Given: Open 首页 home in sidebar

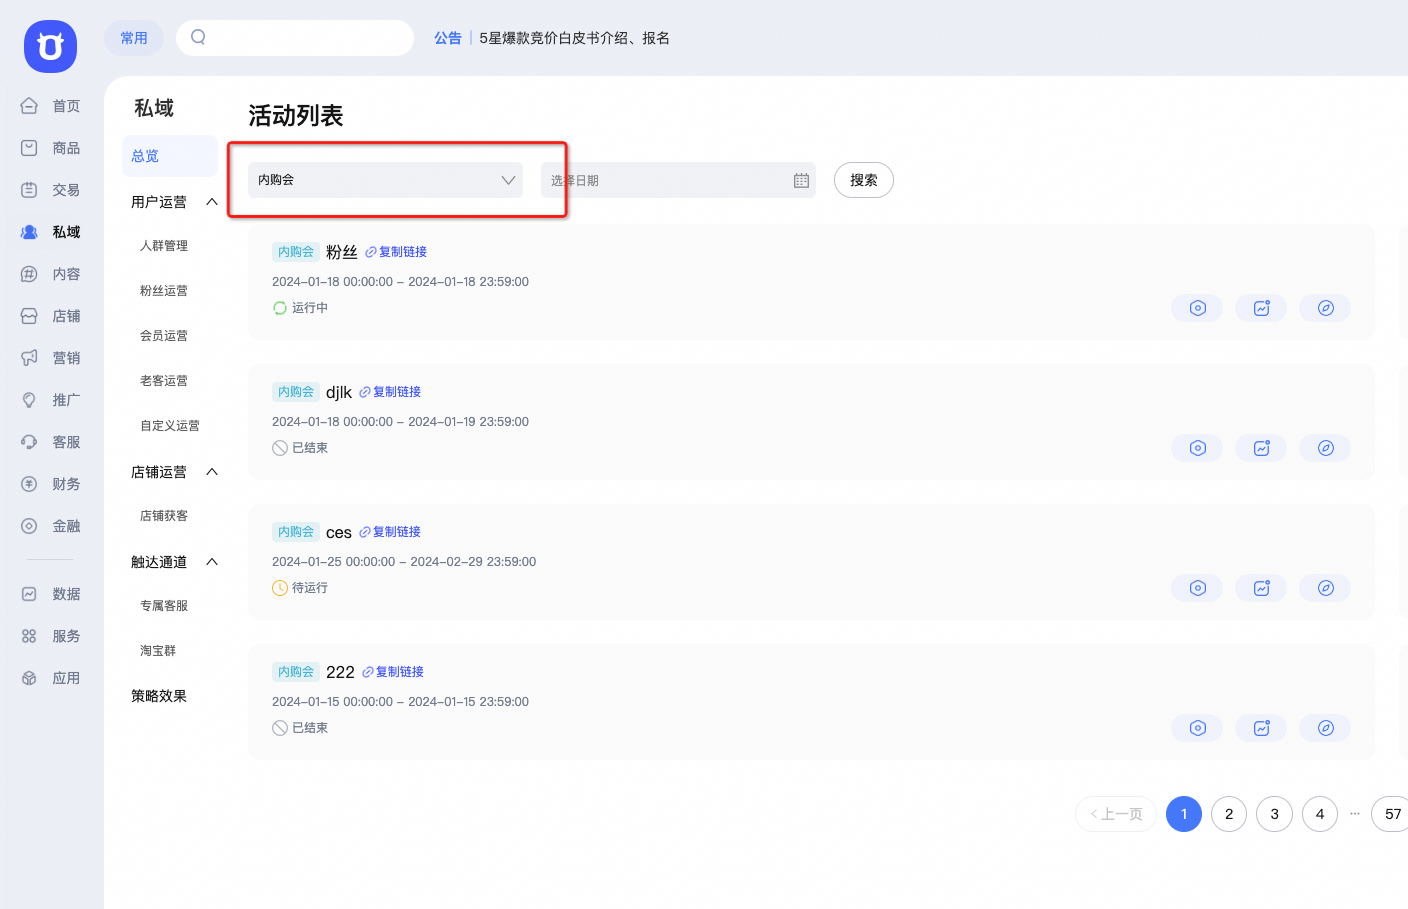Looking at the screenshot, I should 51,106.
